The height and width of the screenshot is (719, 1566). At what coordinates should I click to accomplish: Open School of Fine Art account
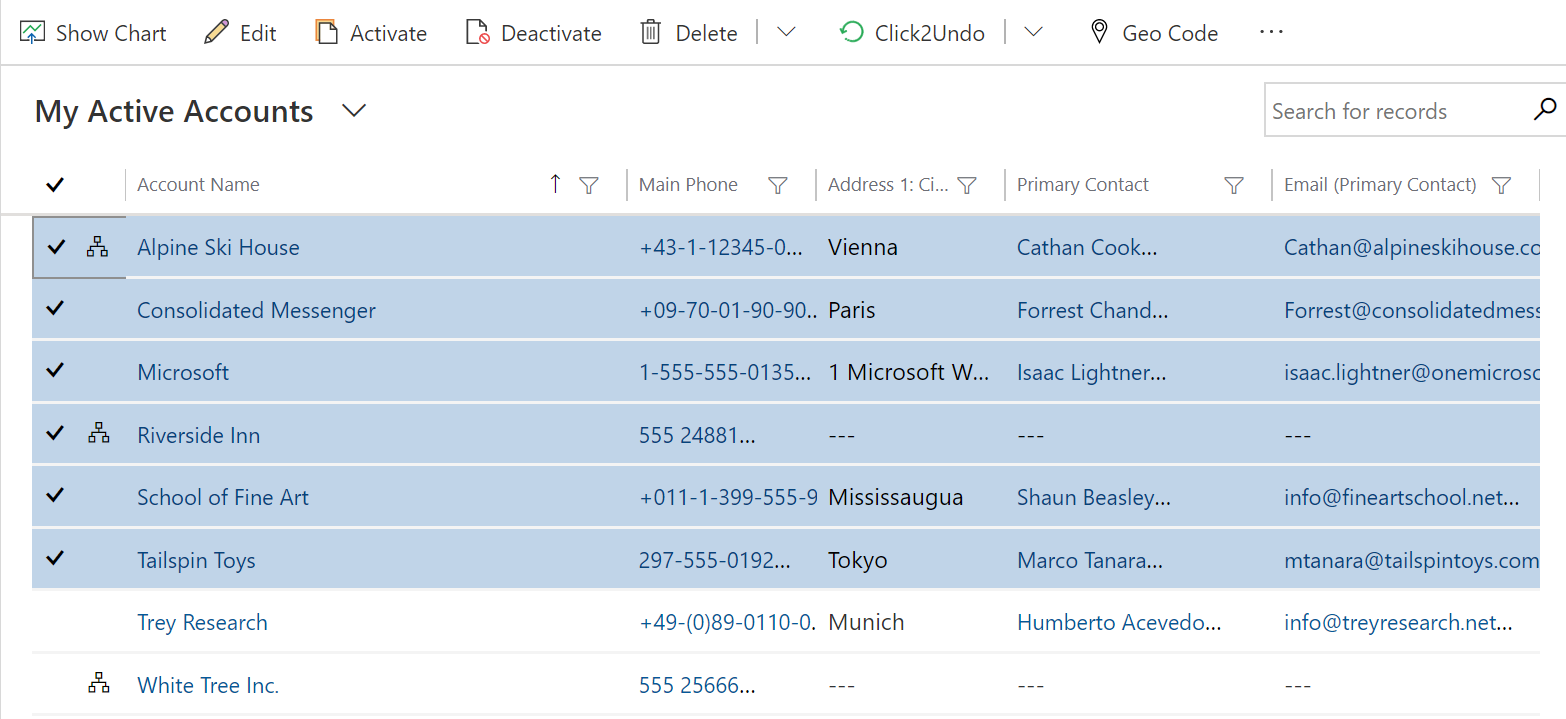coord(223,497)
